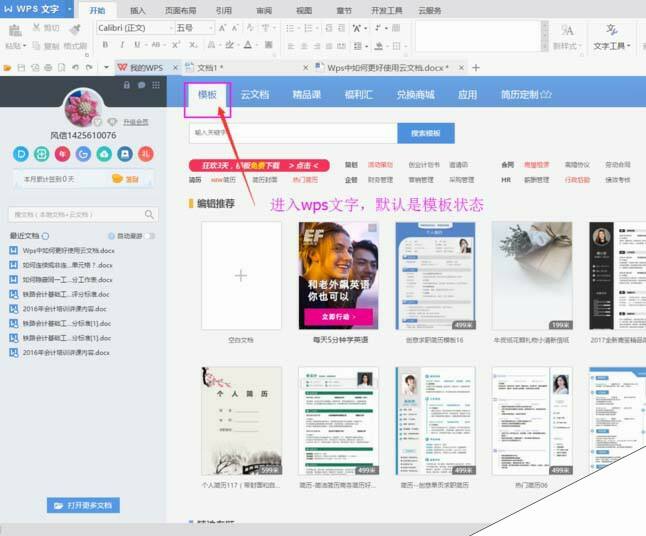
Task: Open the EF English ad thumbnail
Action: (x=339, y=276)
